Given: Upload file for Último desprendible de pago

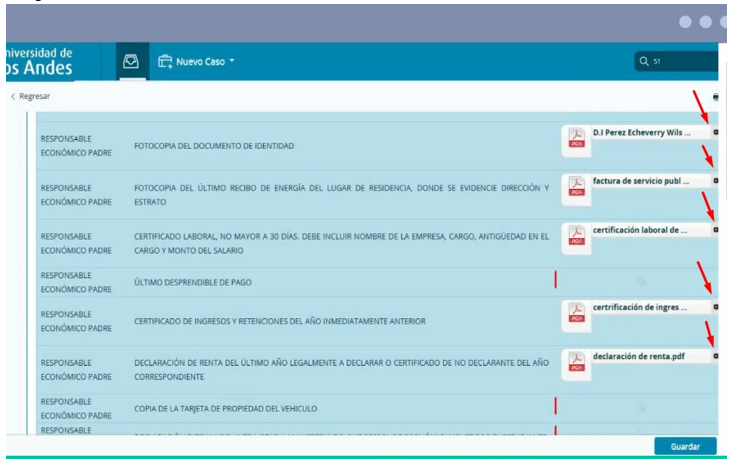Looking at the screenshot, I should 640,281.
